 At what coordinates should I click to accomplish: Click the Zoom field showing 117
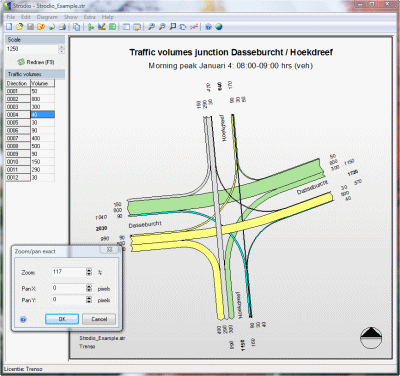click(x=69, y=272)
